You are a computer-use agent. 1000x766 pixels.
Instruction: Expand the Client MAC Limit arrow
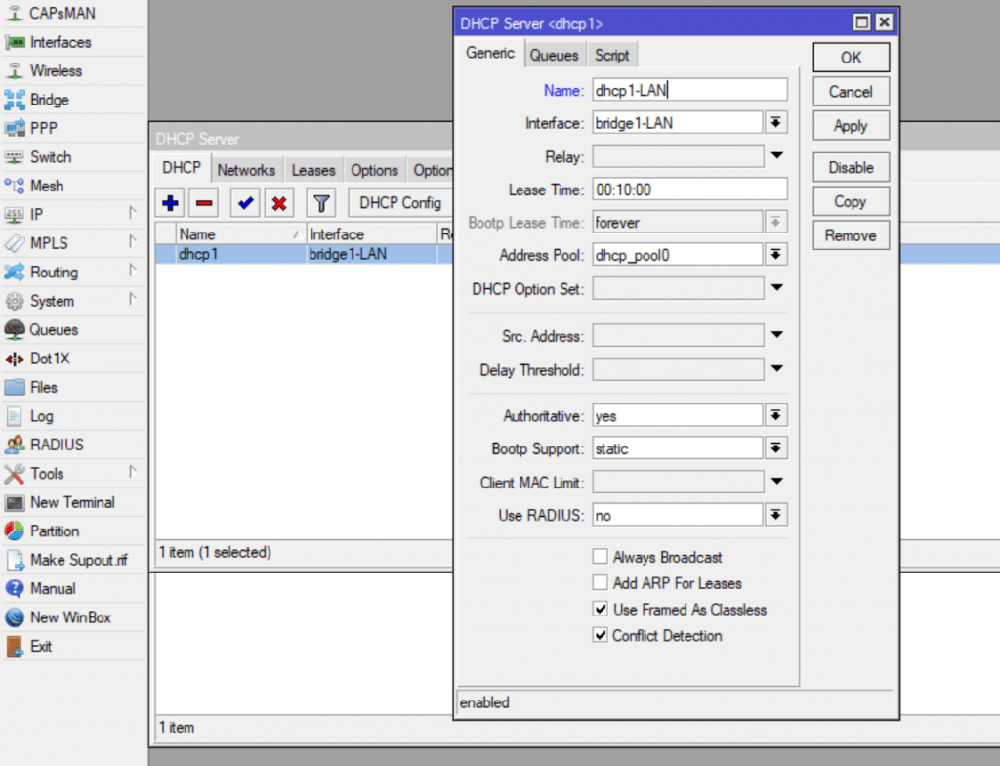tap(777, 482)
